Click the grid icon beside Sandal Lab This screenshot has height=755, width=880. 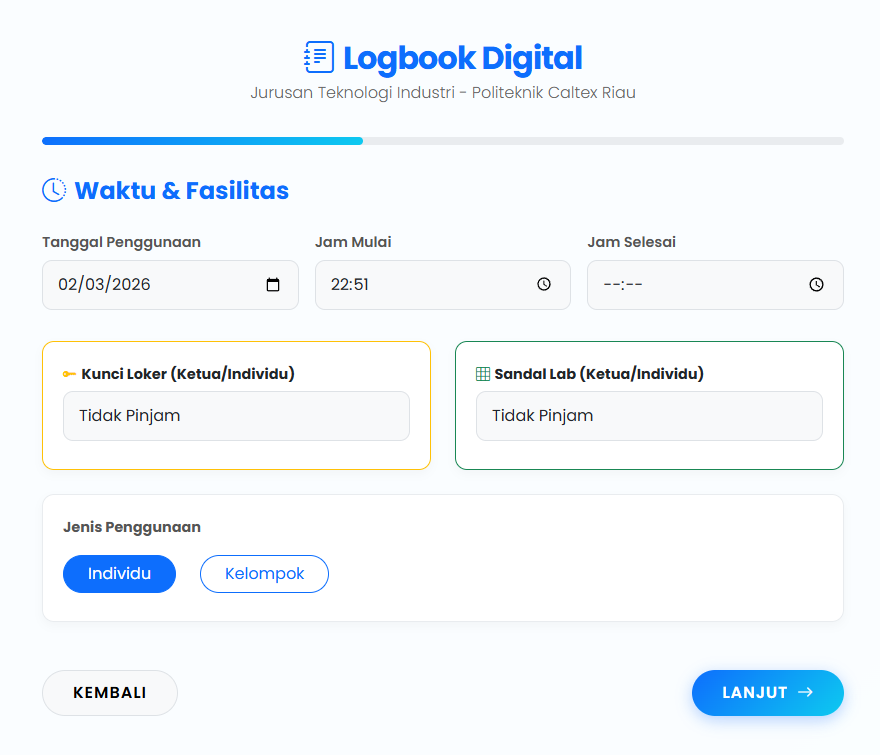[x=482, y=373]
